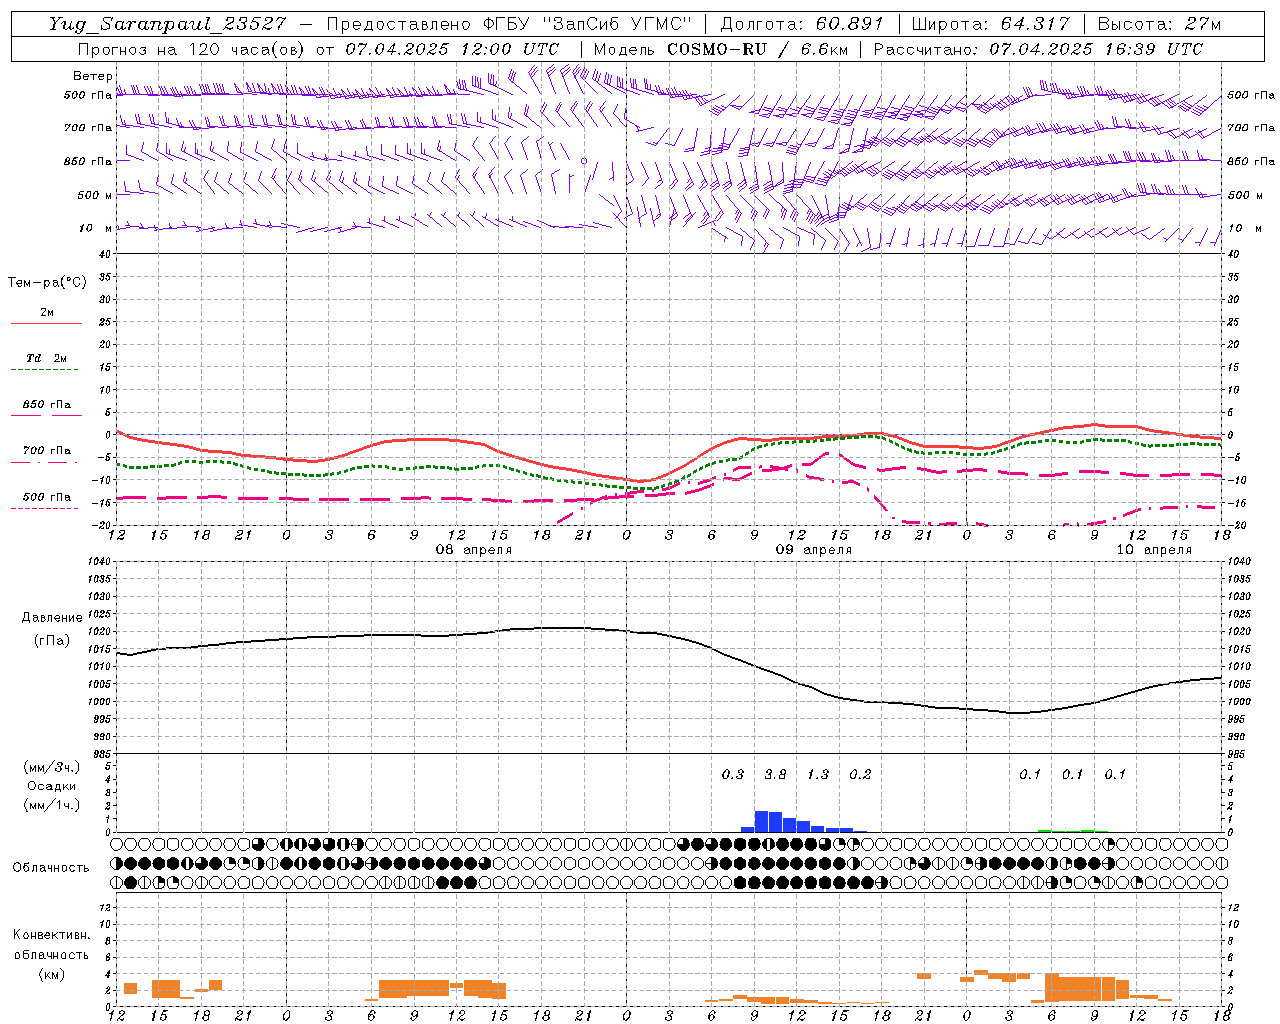Click '700 гПа' in the temperature legend
The width and height of the screenshot is (1280, 1024).
pyautogui.click(x=47, y=451)
